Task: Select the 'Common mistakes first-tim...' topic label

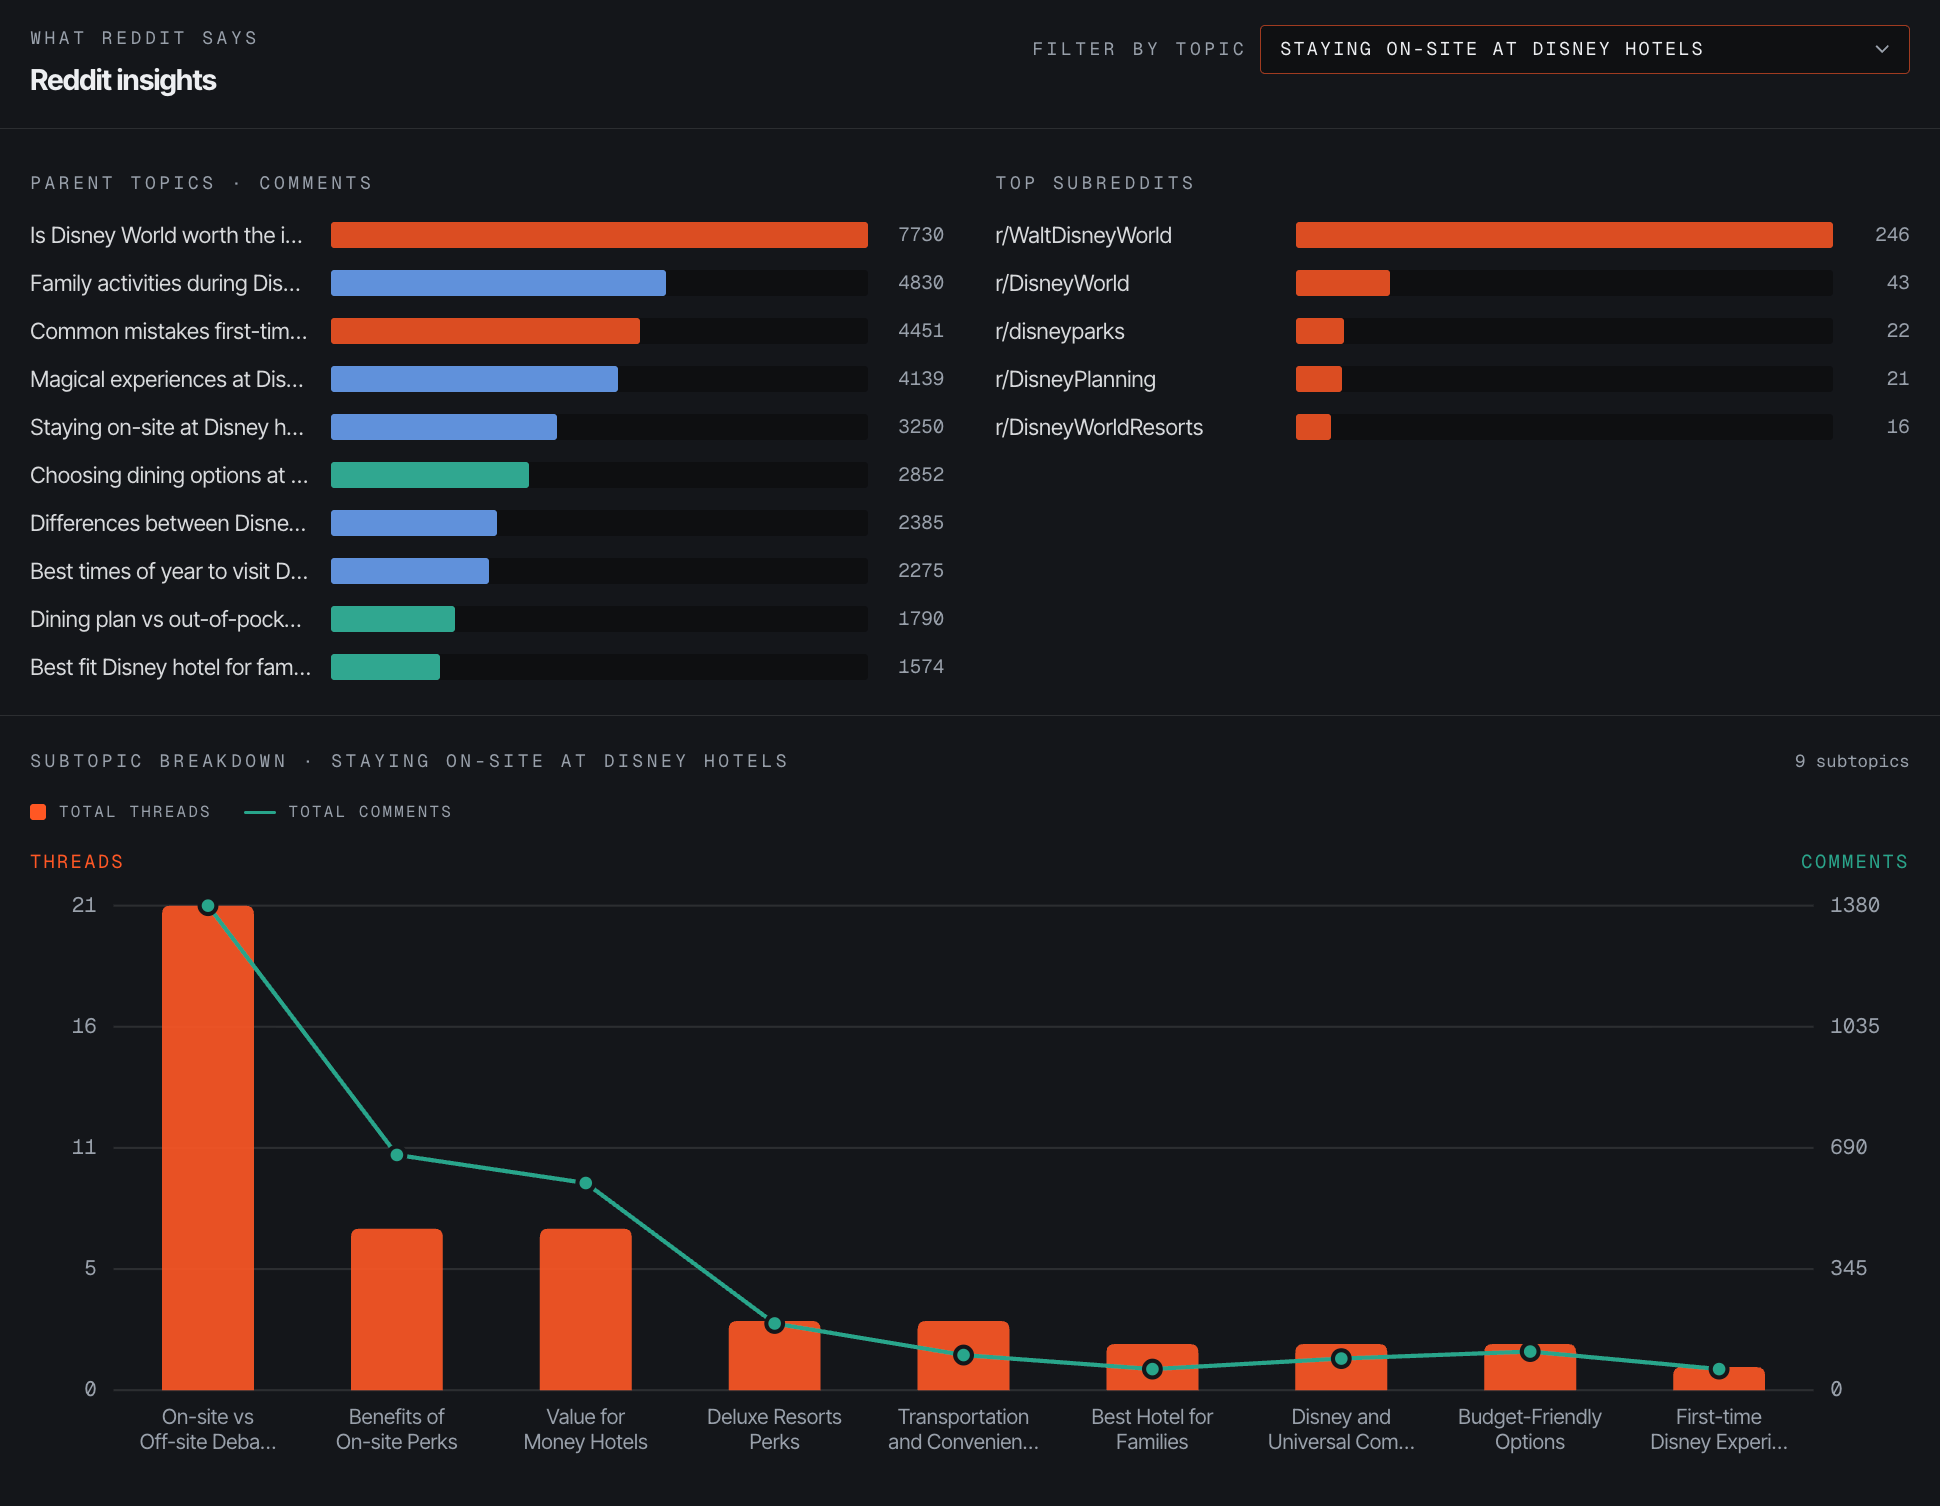Action: pyautogui.click(x=169, y=331)
